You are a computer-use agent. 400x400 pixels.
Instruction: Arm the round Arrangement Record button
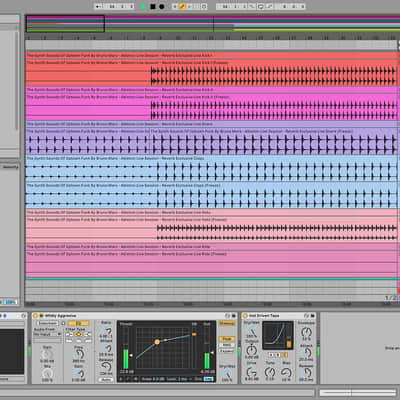click(x=162, y=6)
